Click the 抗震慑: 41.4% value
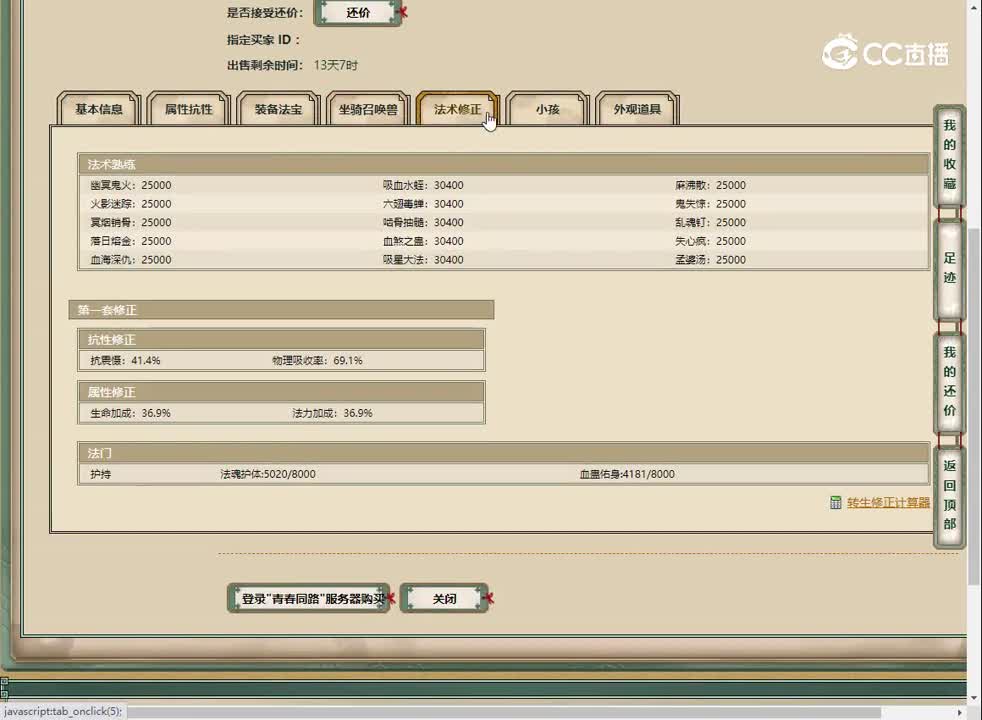This screenshot has height=720, width=982. [125, 361]
